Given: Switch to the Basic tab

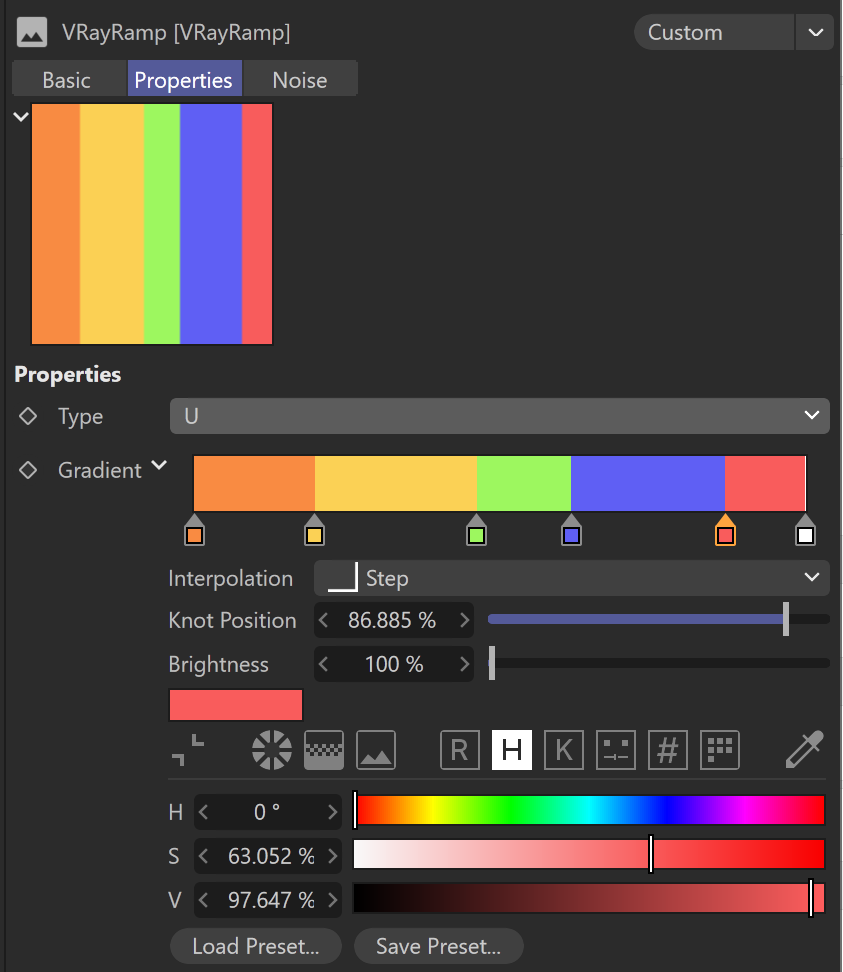Looking at the screenshot, I should tap(66, 80).
